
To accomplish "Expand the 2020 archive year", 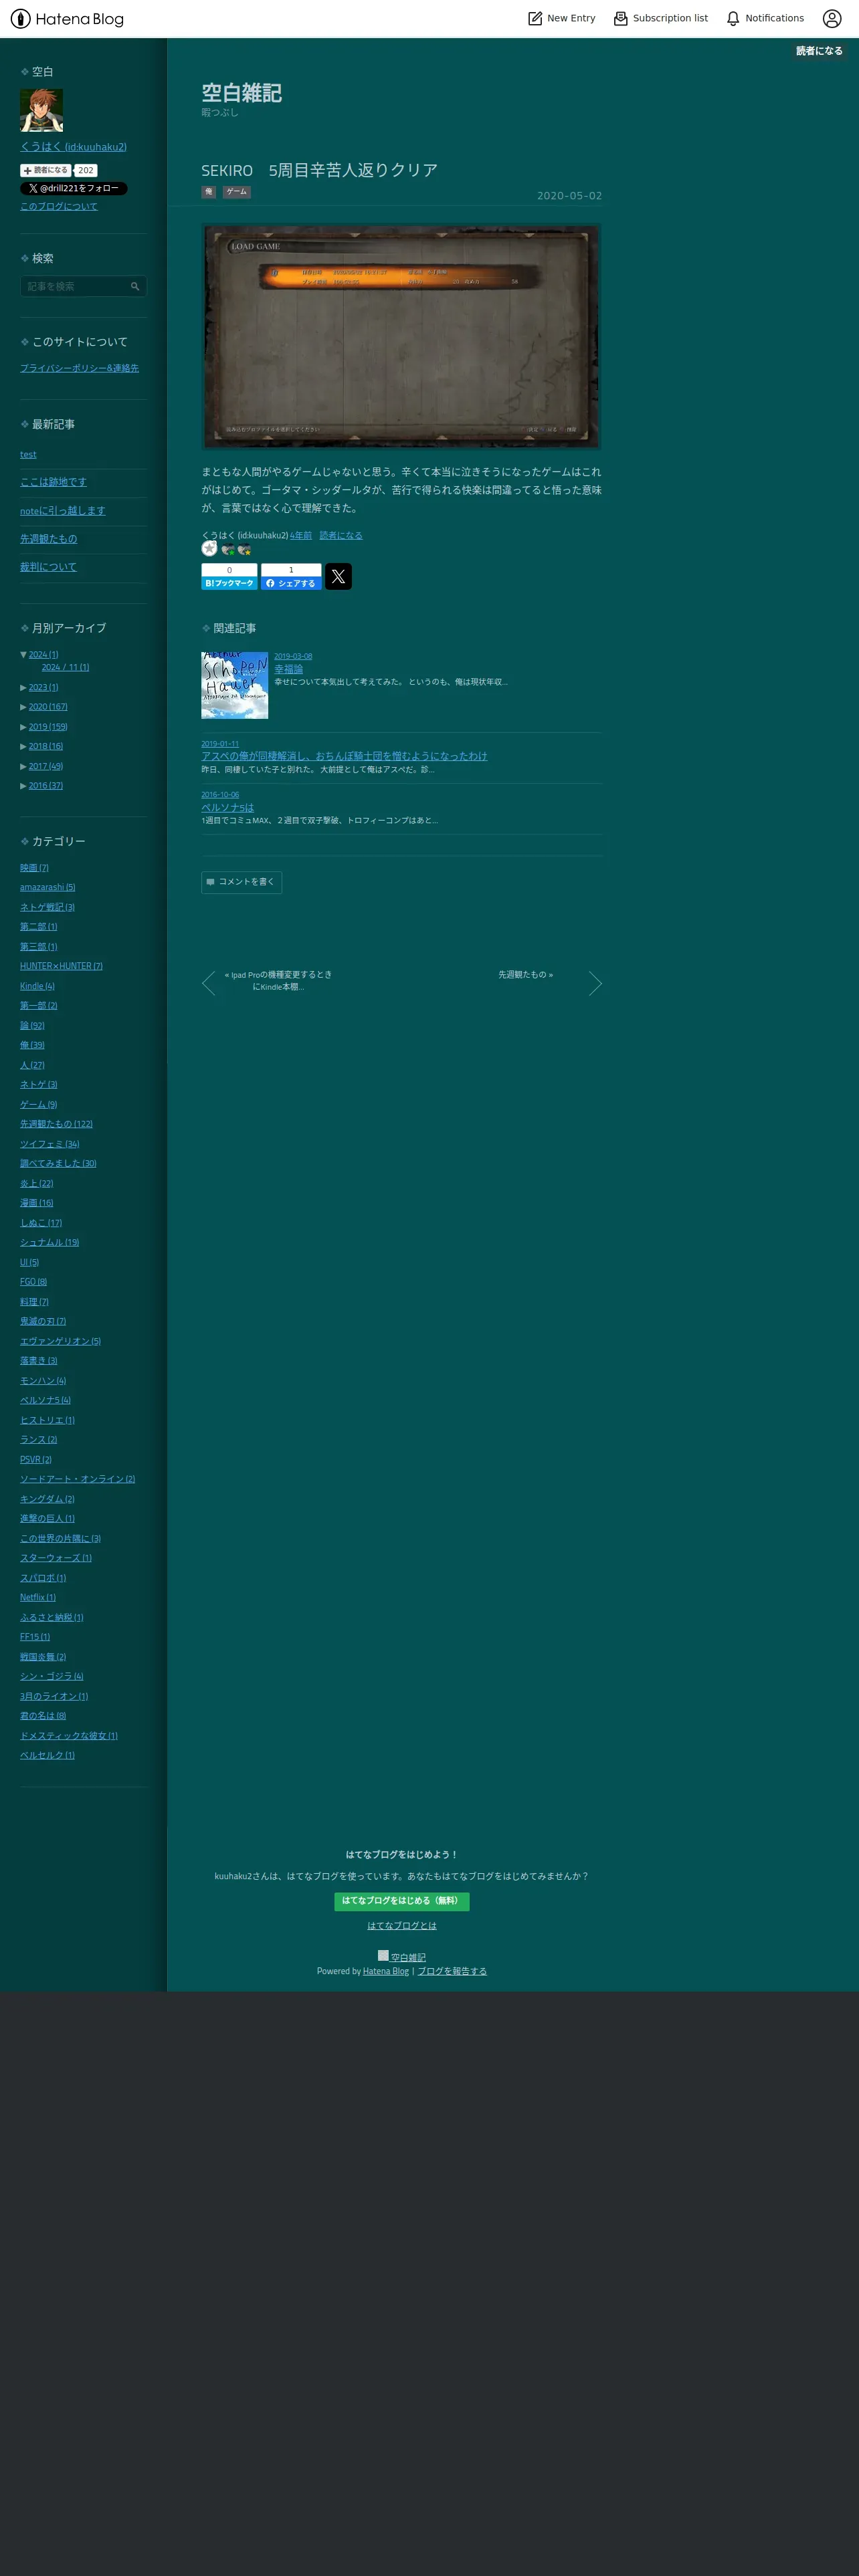I will pyautogui.click(x=23, y=707).
